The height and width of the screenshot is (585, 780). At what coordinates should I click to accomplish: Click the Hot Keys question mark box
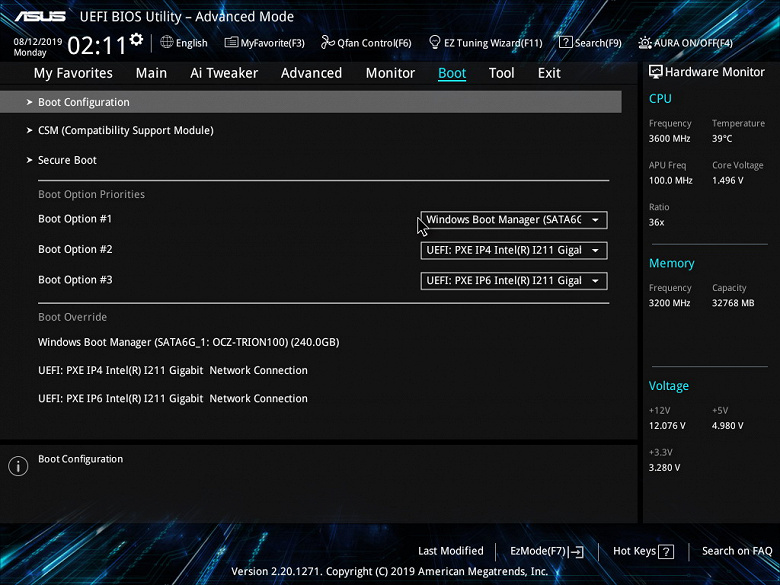(666, 551)
